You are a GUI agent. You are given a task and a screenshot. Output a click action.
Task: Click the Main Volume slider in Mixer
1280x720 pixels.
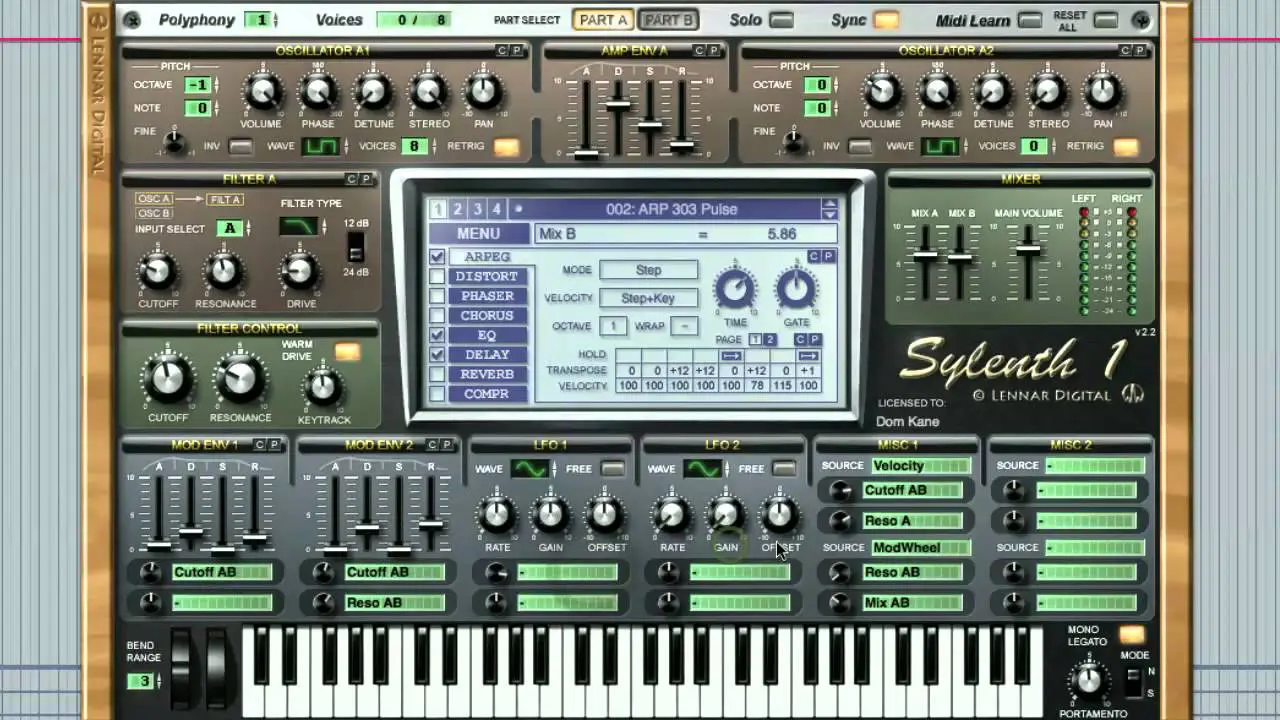(1028, 250)
